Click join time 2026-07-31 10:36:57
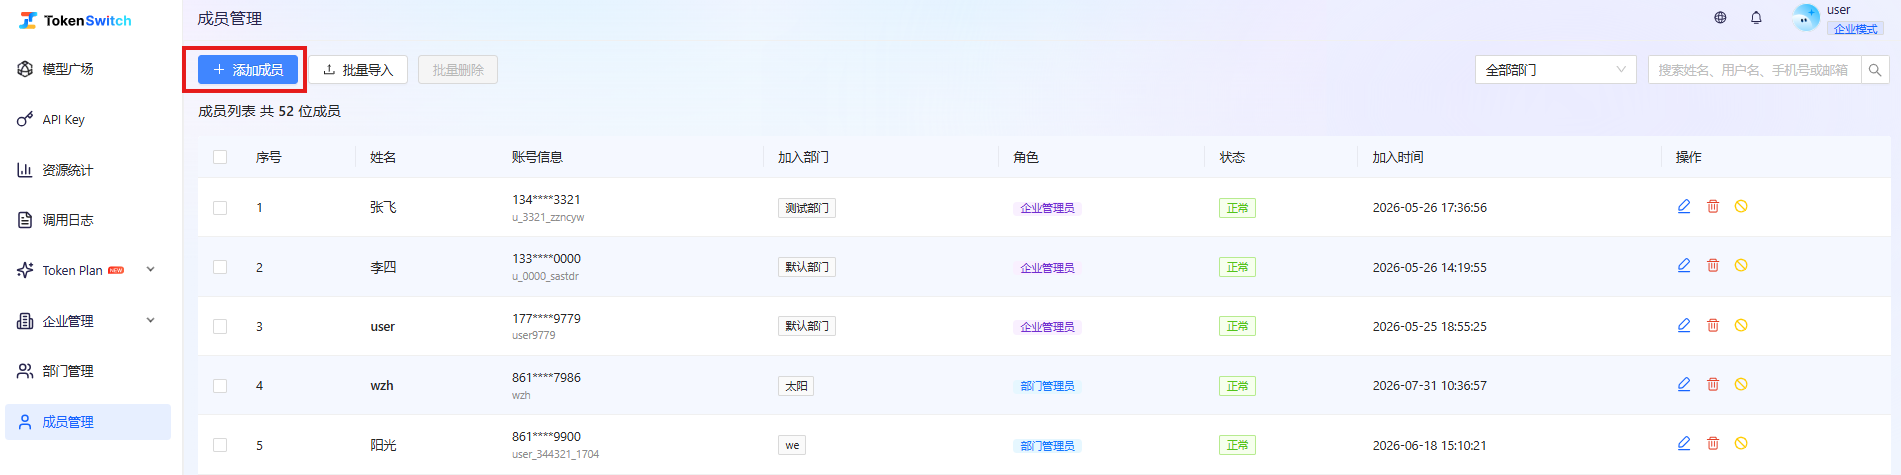The image size is (1901, 475). pos(1429,386)
